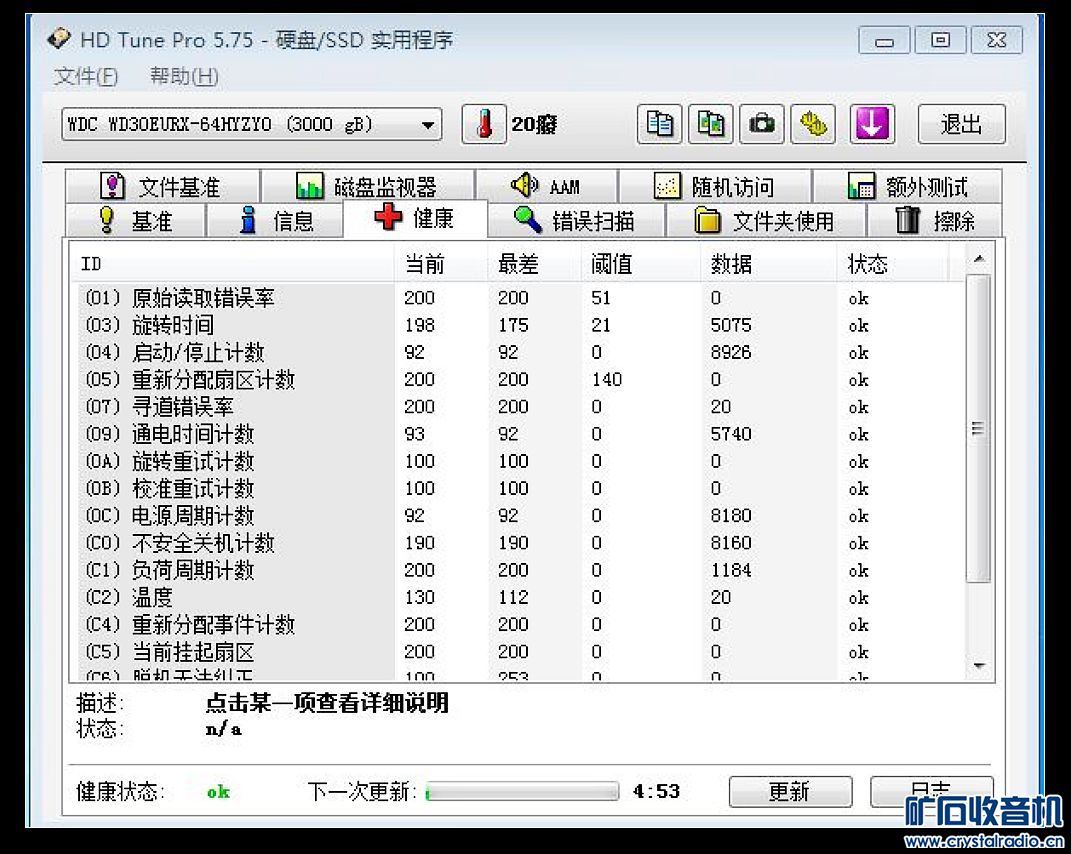1071x854 pixels.
Task: Click the copy screenshot to clipboard icon
Action: [x=710, y=124]
